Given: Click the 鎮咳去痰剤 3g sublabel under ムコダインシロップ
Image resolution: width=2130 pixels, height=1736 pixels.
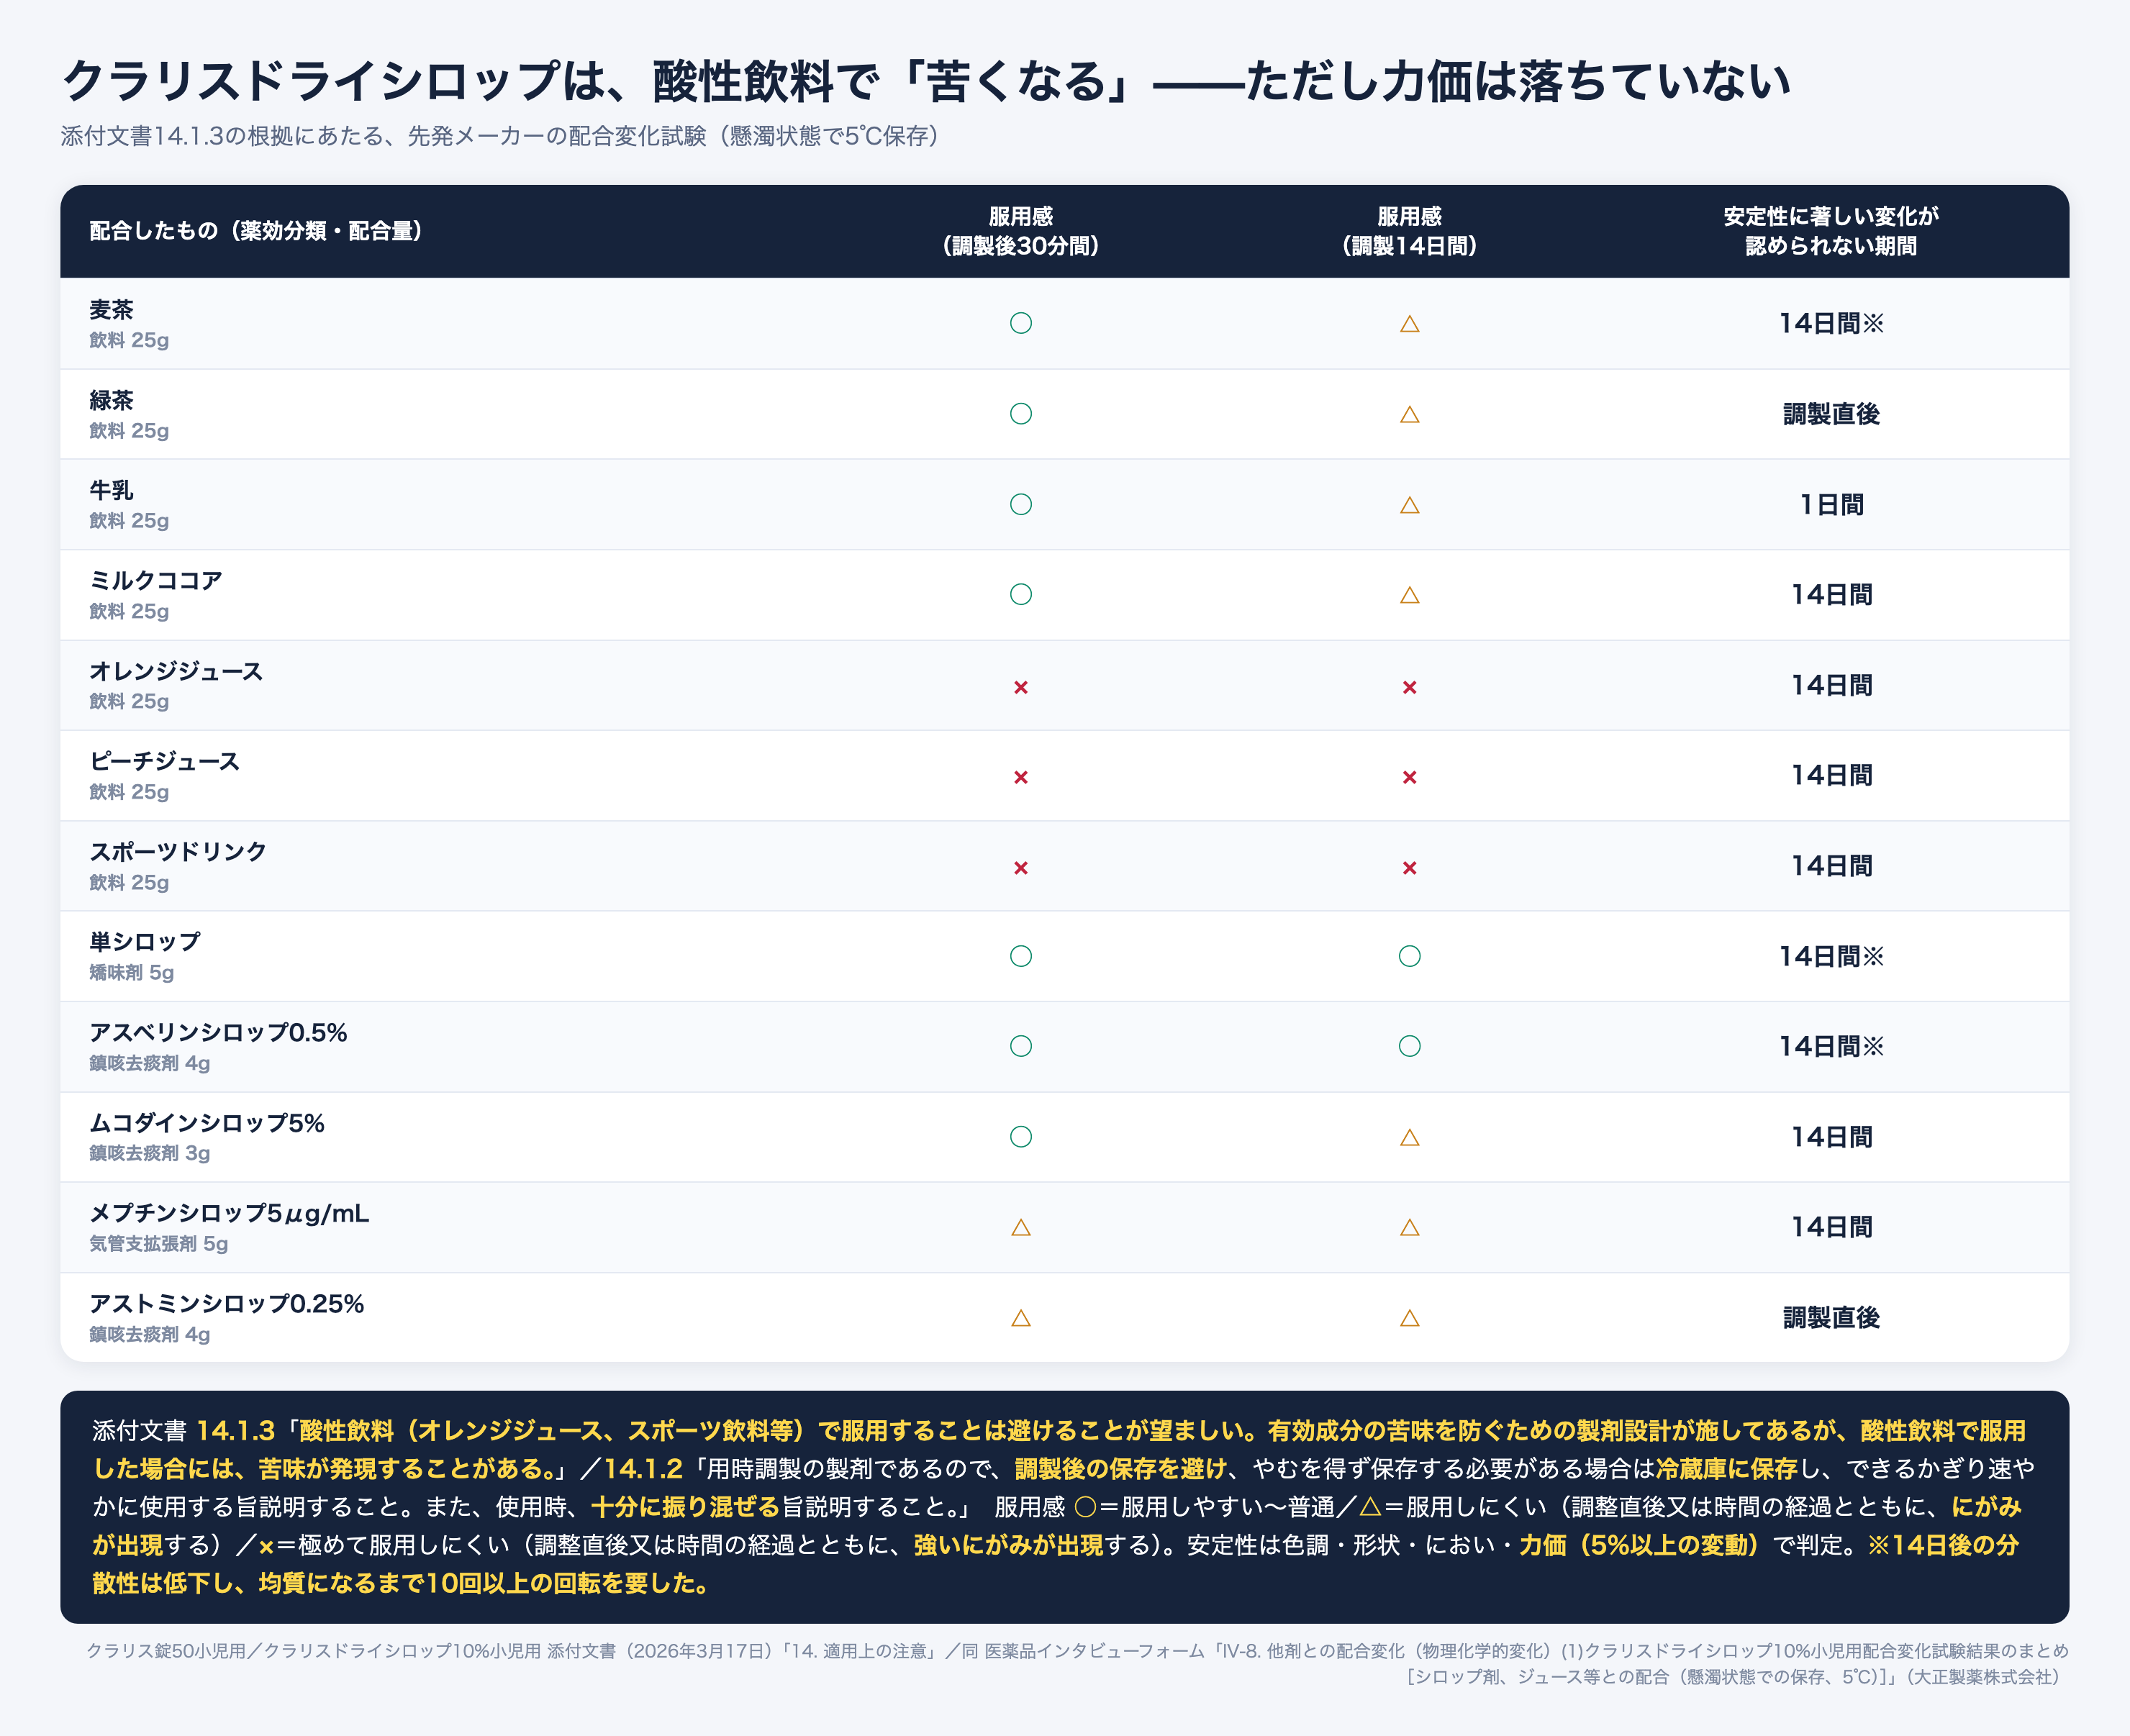Looking at the screenshot, I should coord(149,1153).
